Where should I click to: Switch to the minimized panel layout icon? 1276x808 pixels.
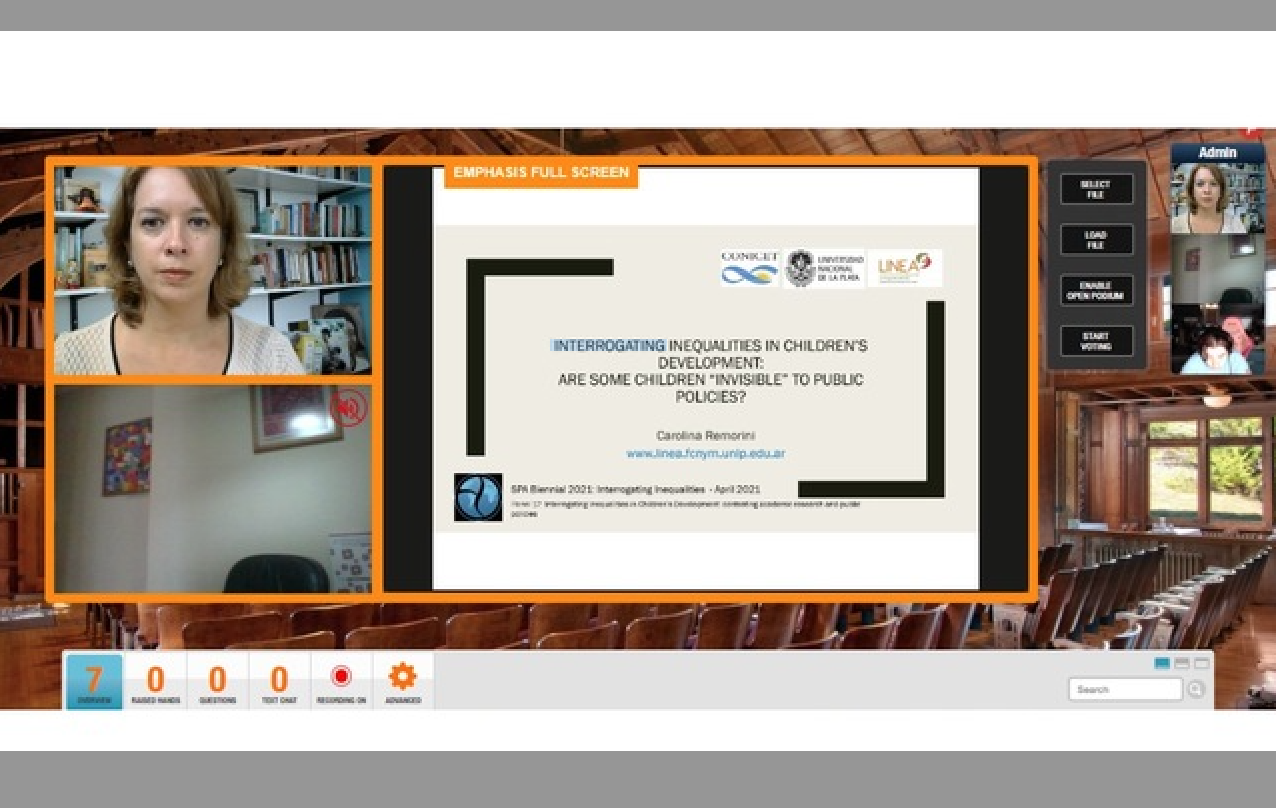pyautogui.click(x=1202, y=663)
